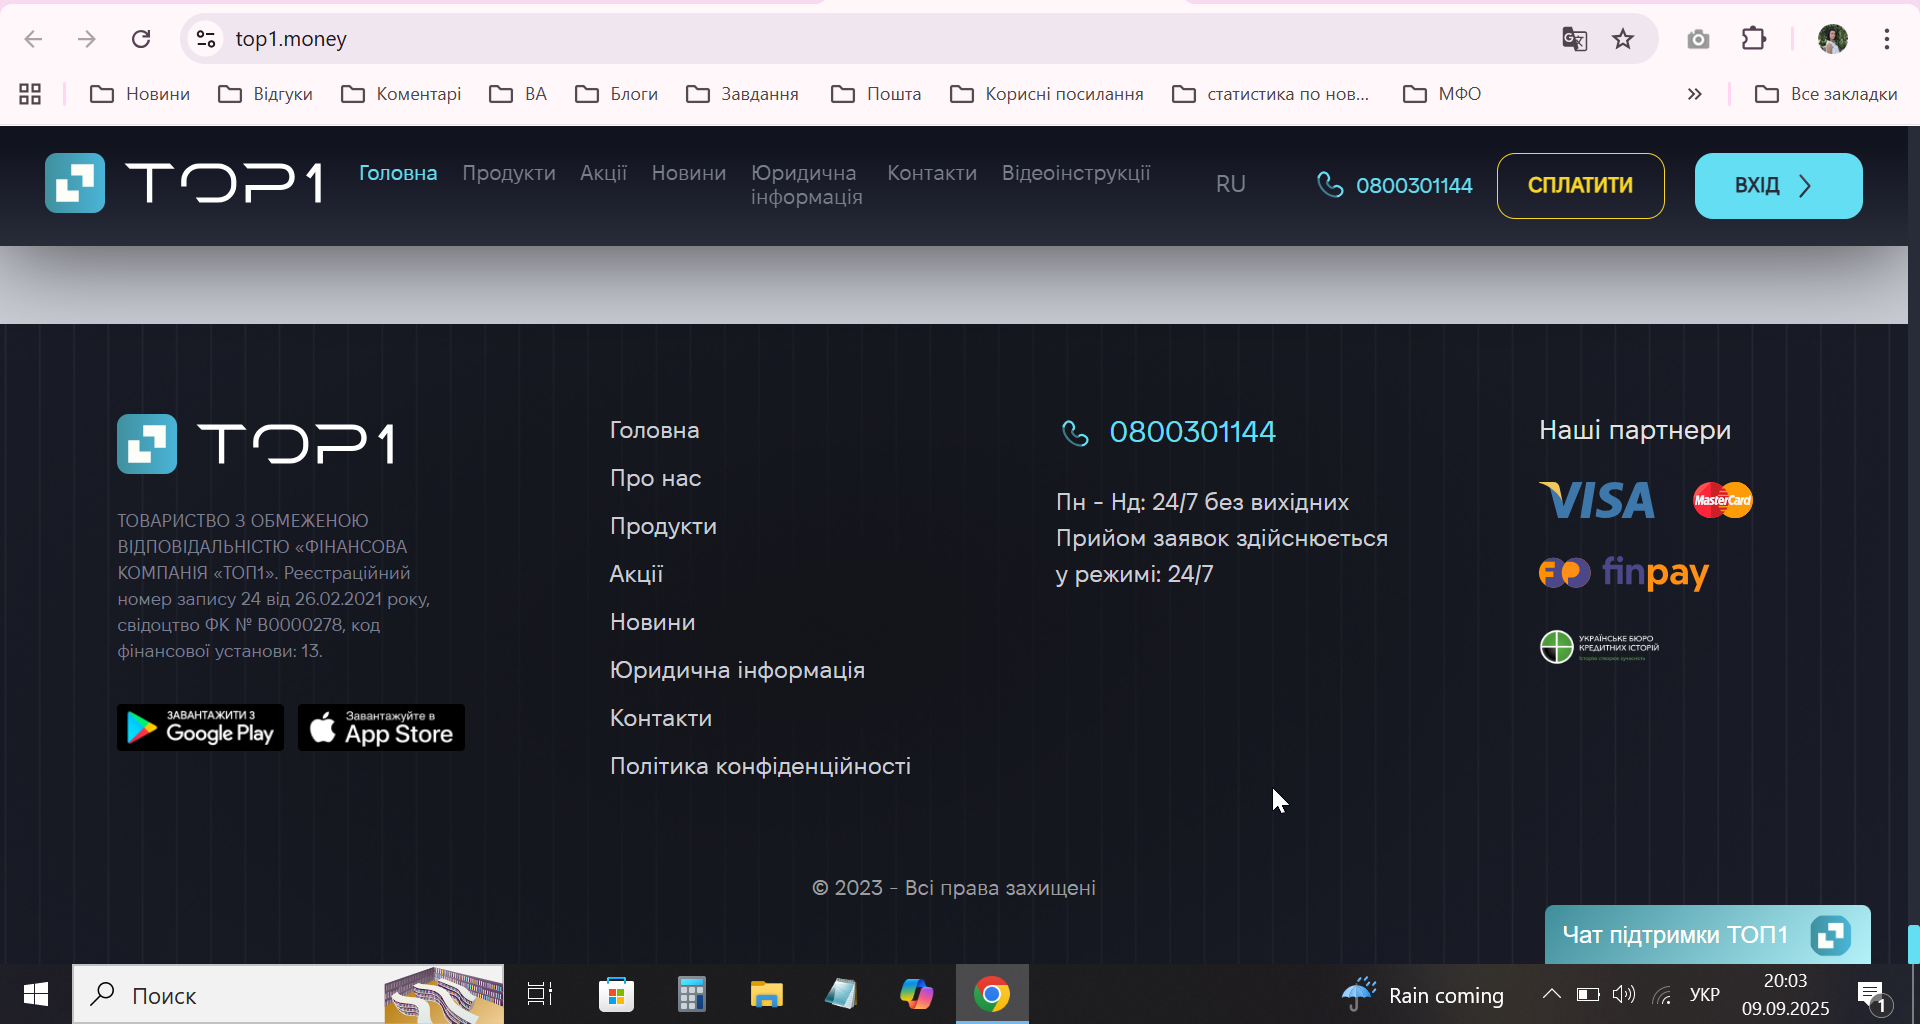Show hidden system tray icons
Image resolution: width=1920 pixels, height=1024 pixels.
[x=1551, y=994]
